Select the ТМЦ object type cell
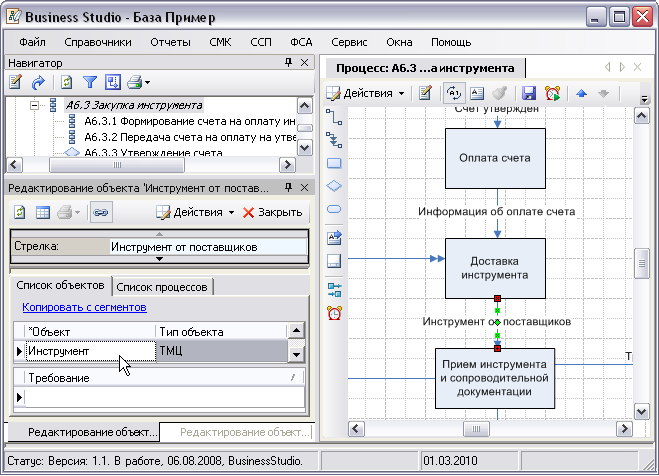The height and width of the screenshot is (476, 659). point(222,351)
